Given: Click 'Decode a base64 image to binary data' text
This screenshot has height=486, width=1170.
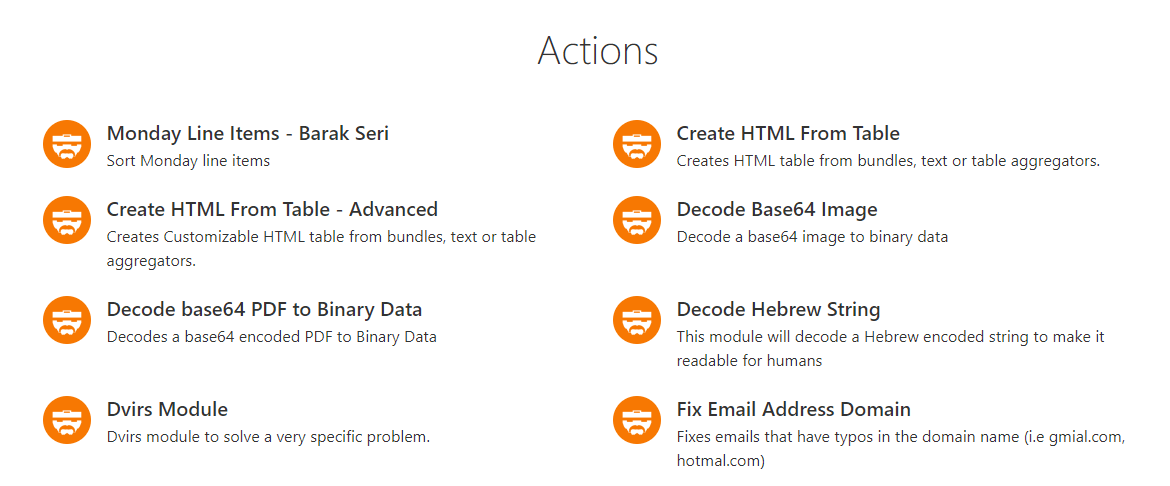Looking at the screenshot, I should [x=812, y=237].
